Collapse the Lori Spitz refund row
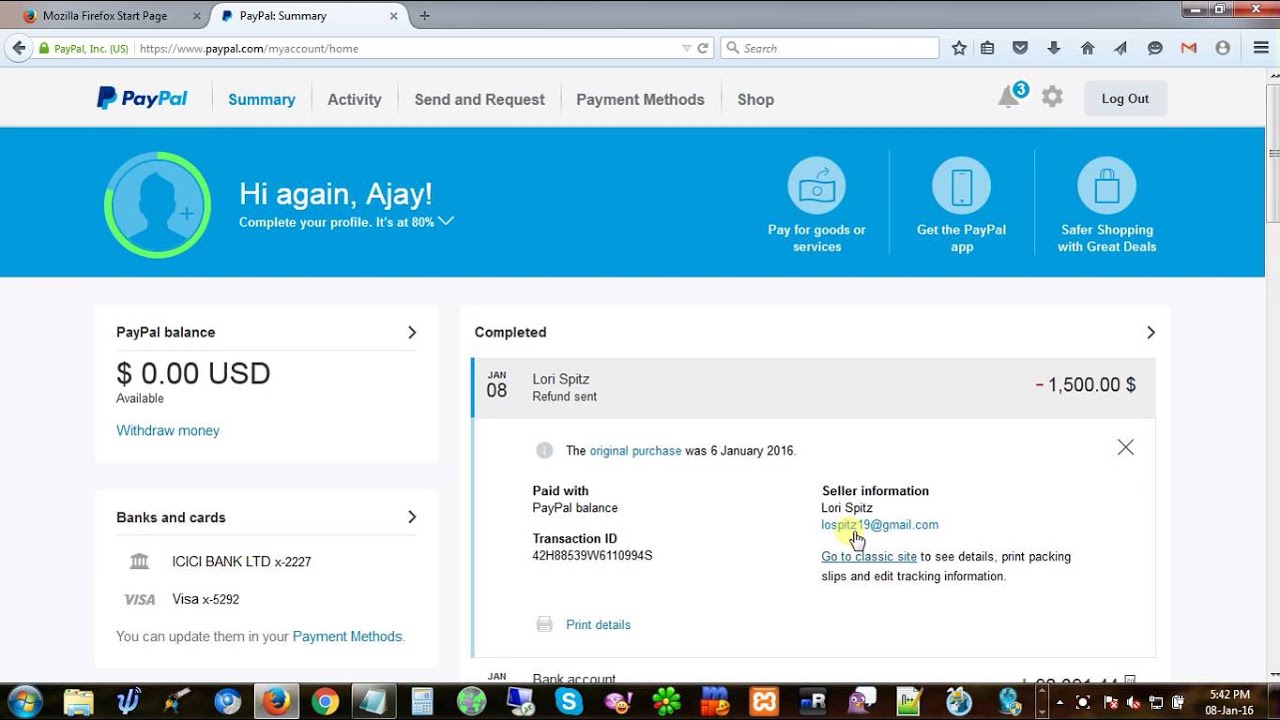This screenshot has height=720, width=1280. tap(814, 387)
